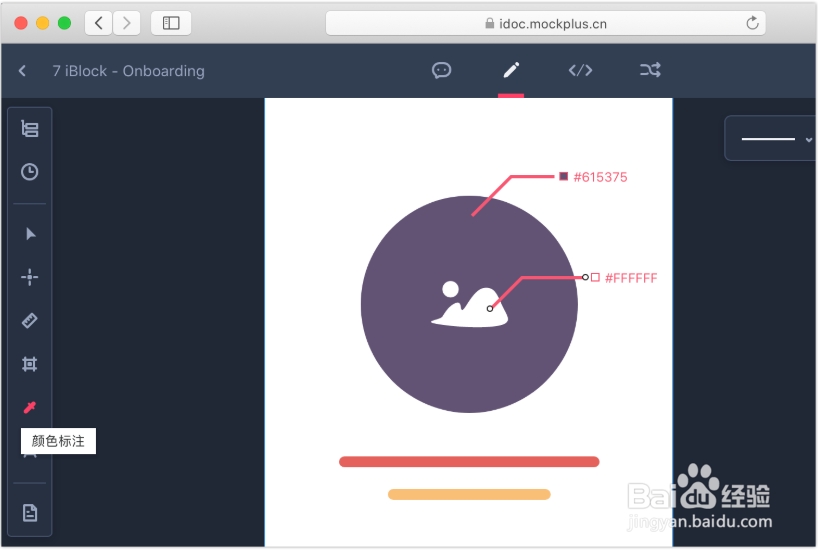
Task: Switch to the pencil annotation mode tab
Action: 511,70
